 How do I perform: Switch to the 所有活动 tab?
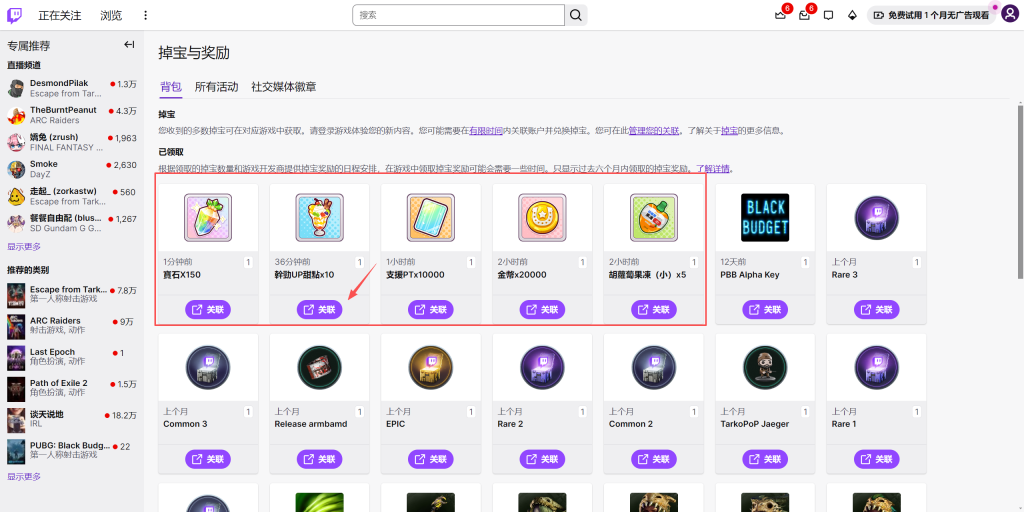[216, 87]
